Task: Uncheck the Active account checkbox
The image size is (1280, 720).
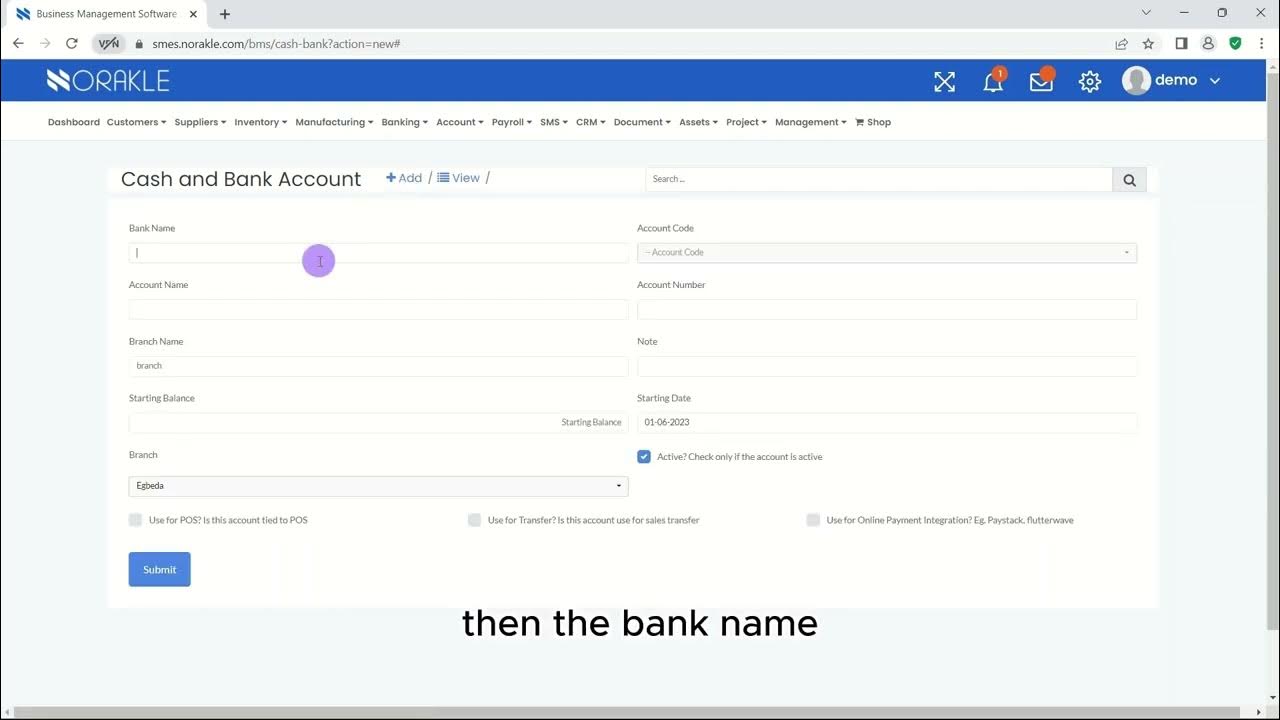Action: (x=644, y=457)
